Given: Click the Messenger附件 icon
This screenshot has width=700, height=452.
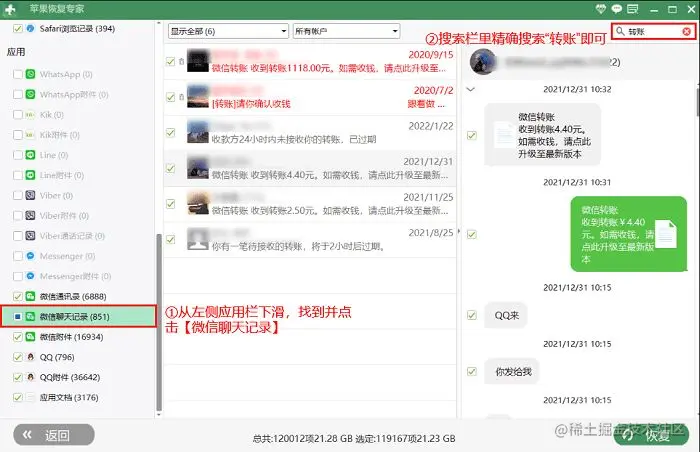Looking at the screenshot, I should pyautogui.click(x=30, y=276).
